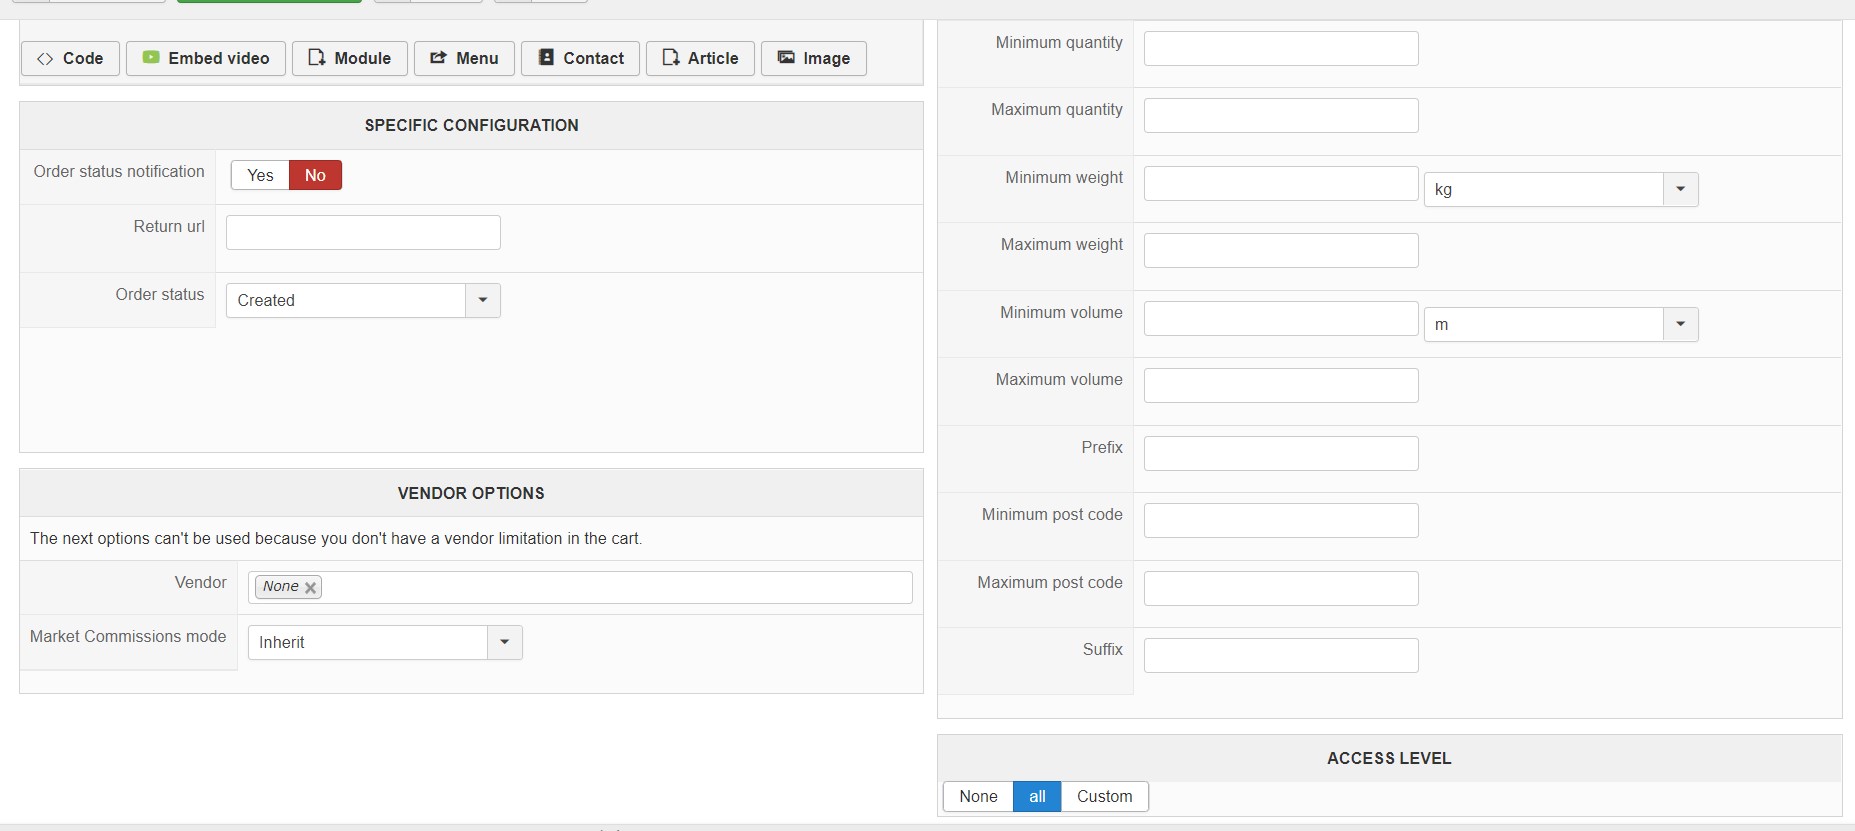The width and height of the screenshot is (1855, 831).
Task: Open the Image insert button
Action: click(813, 58)
